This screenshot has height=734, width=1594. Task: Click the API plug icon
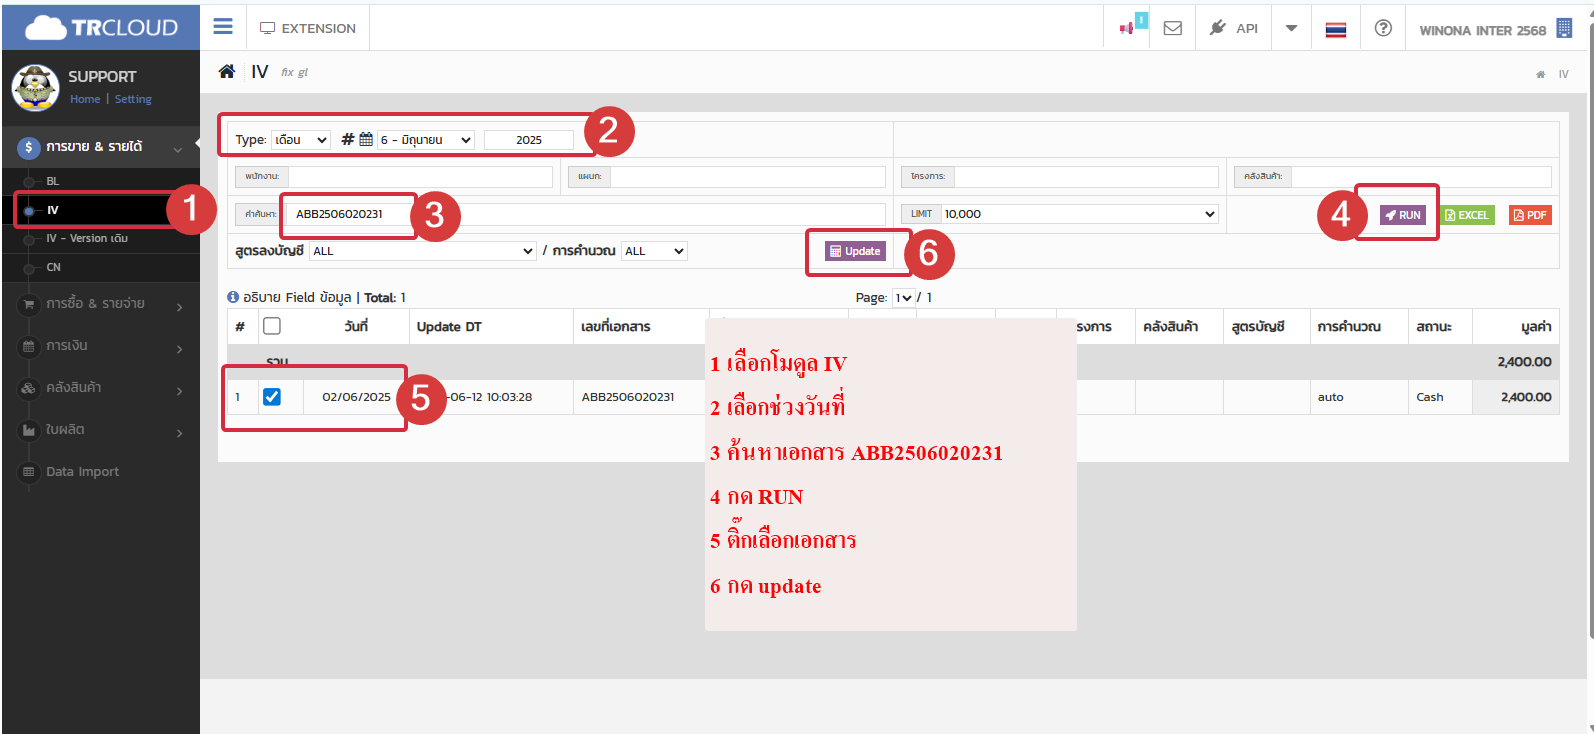pyautogui.click(x=1218, y=28)
